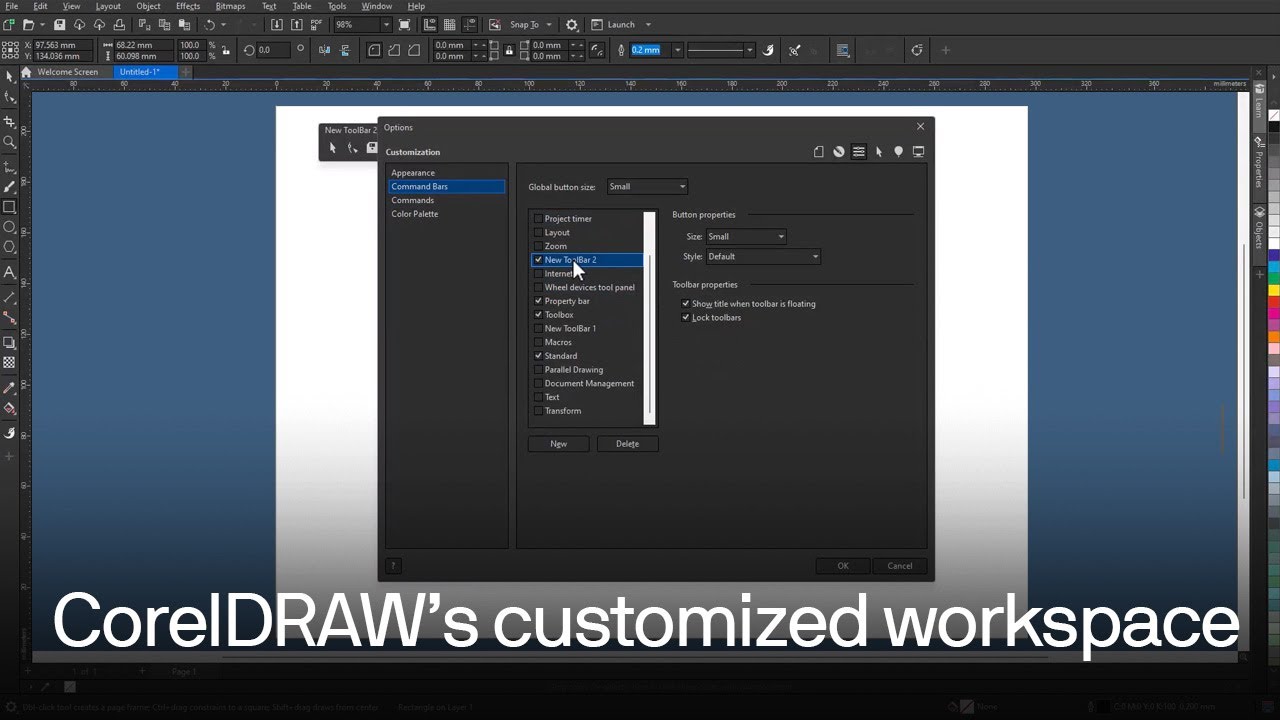Enable the Layout toolbar checkbox
Viewport: 1280px width, 720px height.
[x=538, y=232]
